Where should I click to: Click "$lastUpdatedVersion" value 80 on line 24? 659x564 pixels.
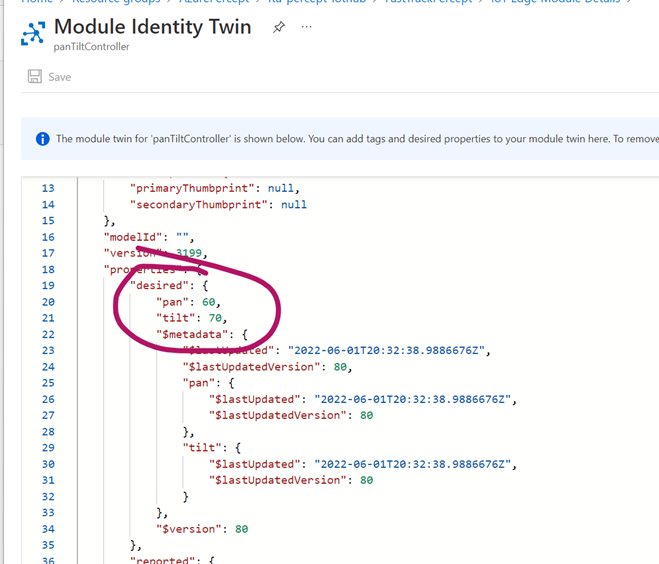click(340, 367)
